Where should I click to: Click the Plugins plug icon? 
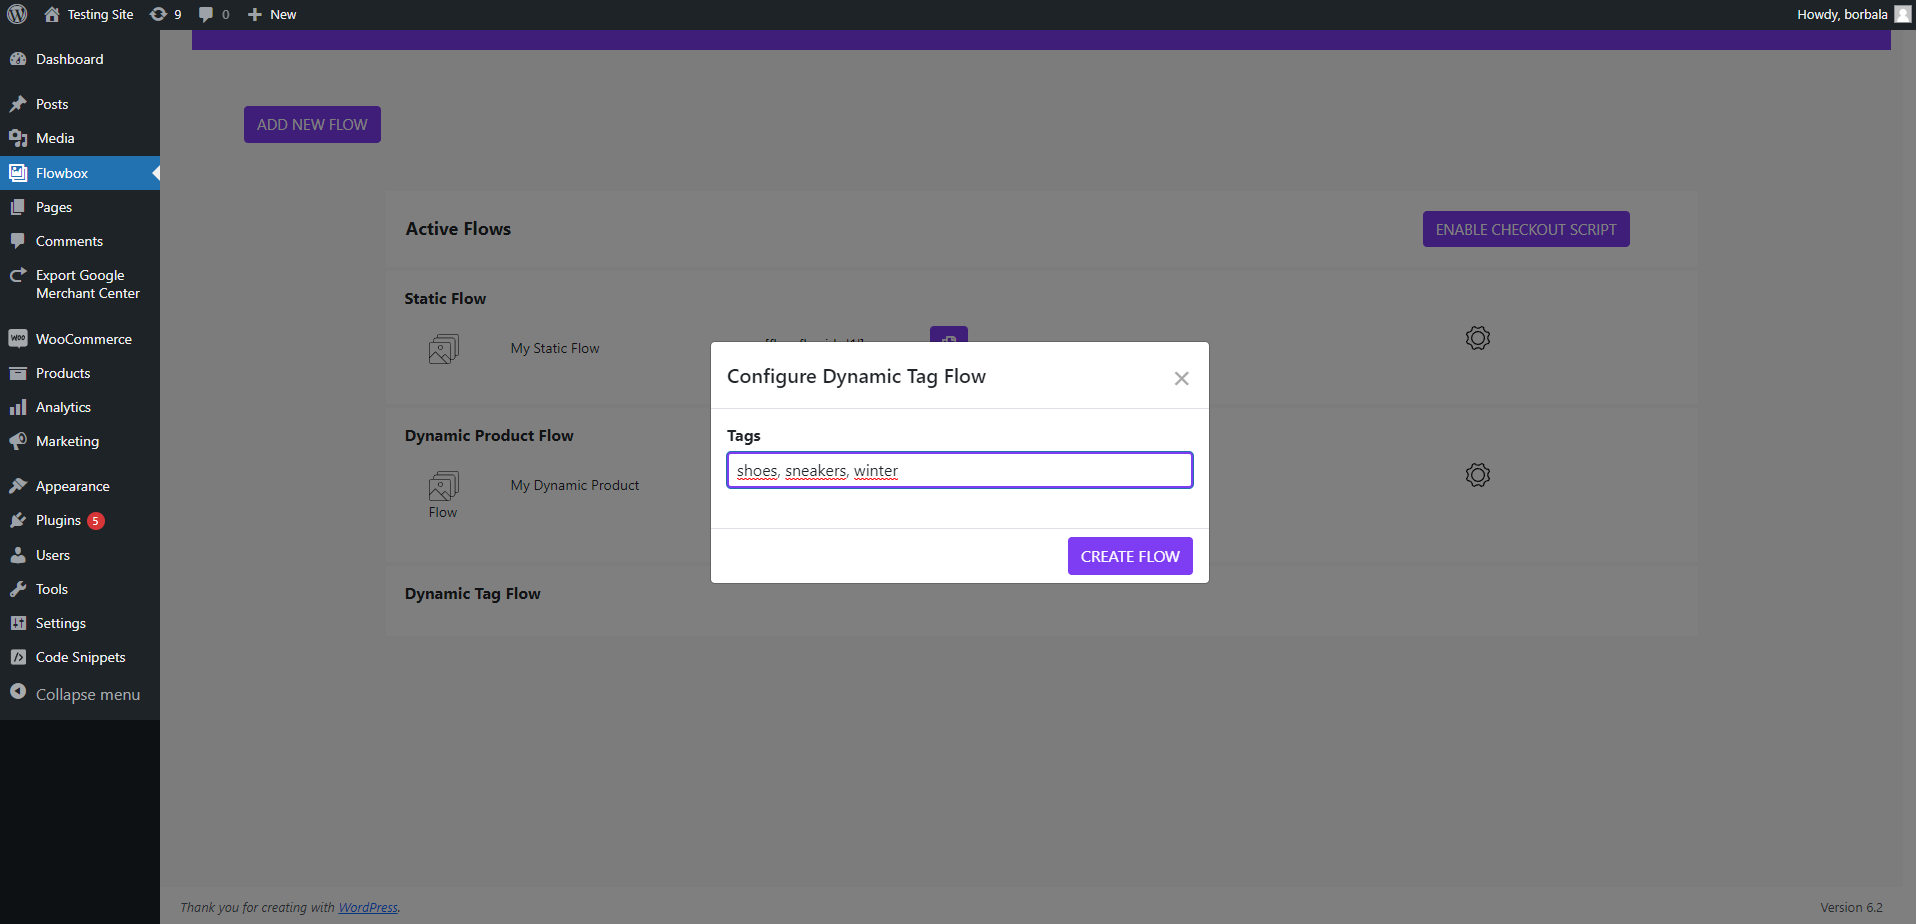tap(18, 520)
